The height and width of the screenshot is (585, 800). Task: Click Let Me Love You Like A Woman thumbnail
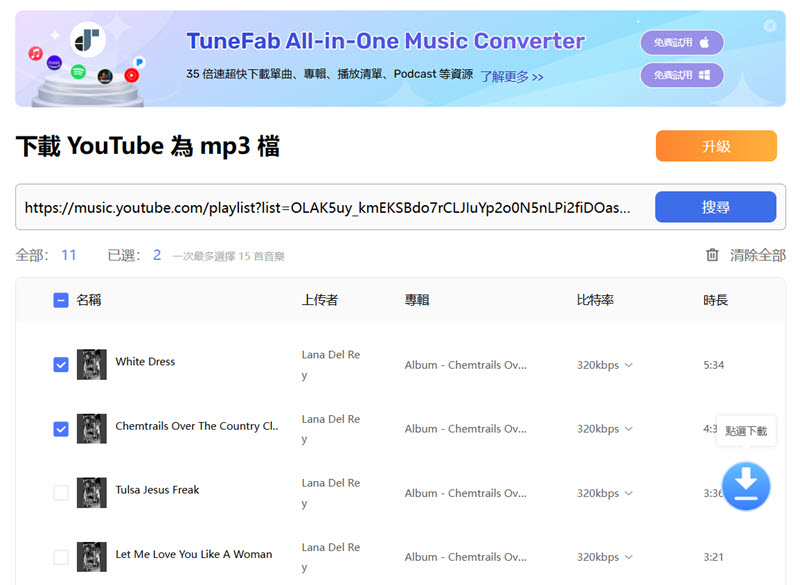(92, 557)
